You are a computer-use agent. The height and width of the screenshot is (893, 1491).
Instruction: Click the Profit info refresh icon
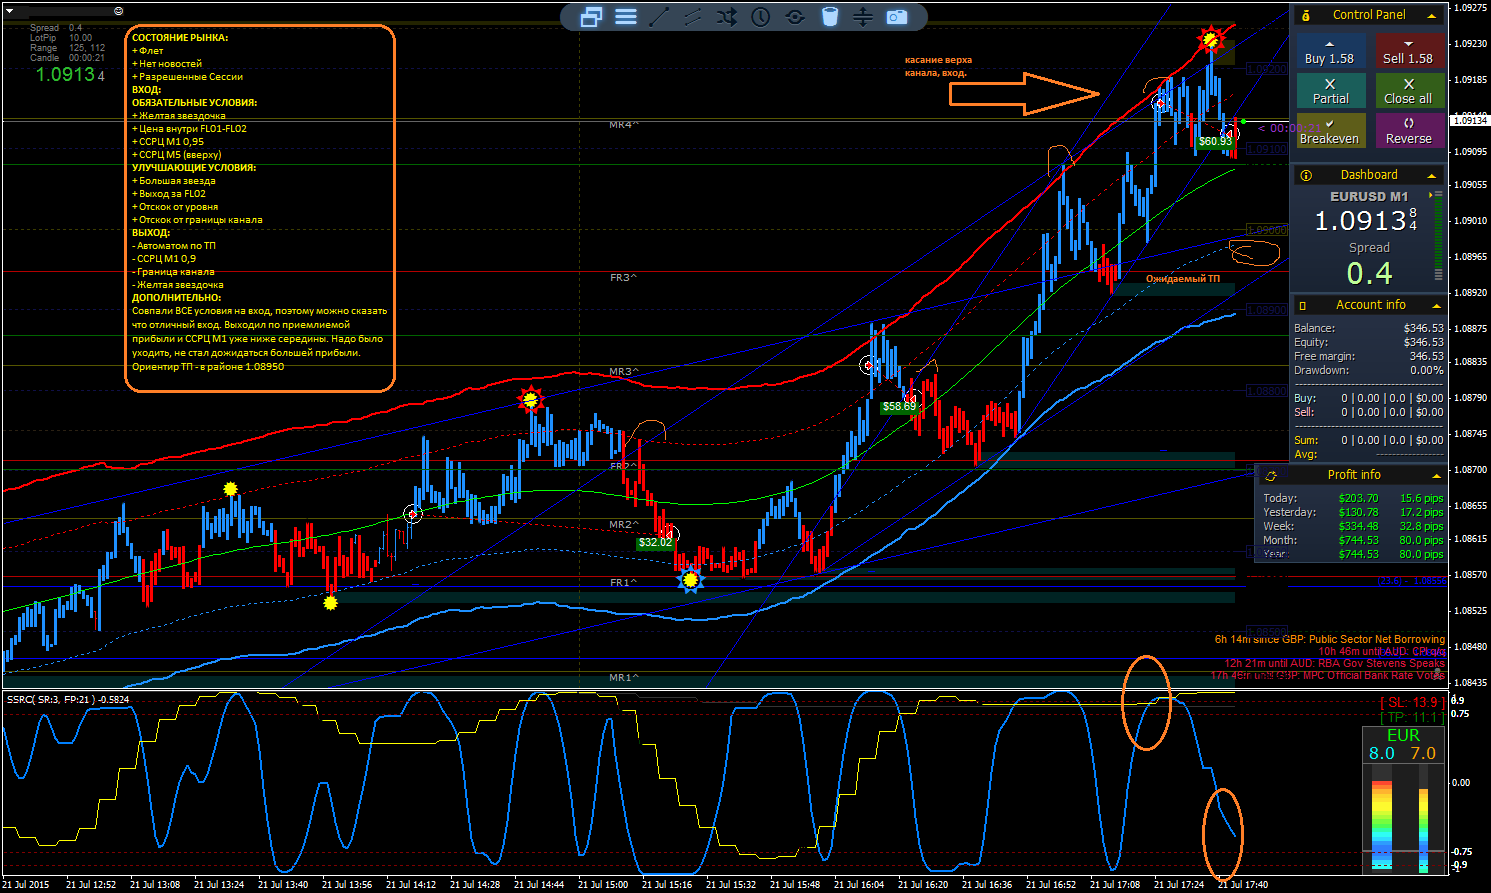1271,475
